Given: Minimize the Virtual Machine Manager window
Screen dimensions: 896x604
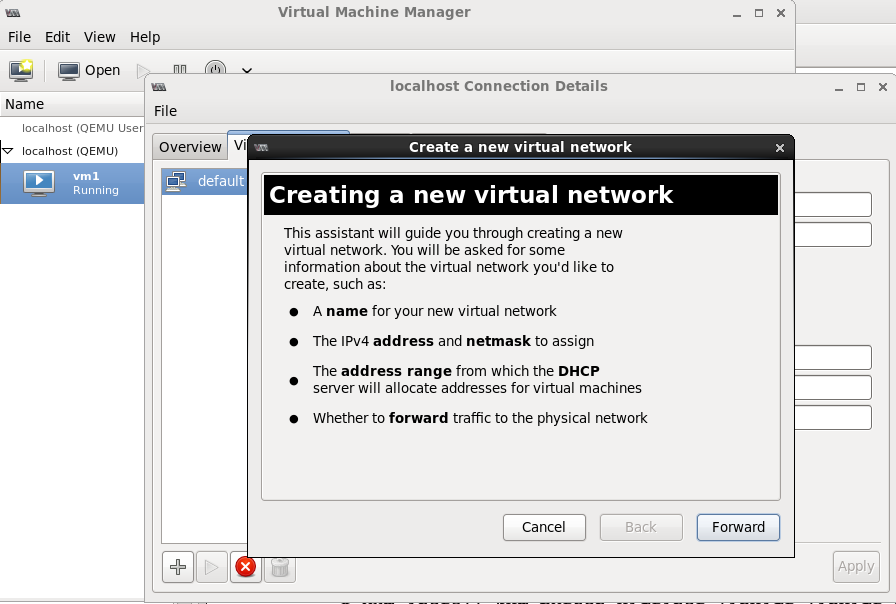Looking at the screenshot, I should click(x=737, y=14).
